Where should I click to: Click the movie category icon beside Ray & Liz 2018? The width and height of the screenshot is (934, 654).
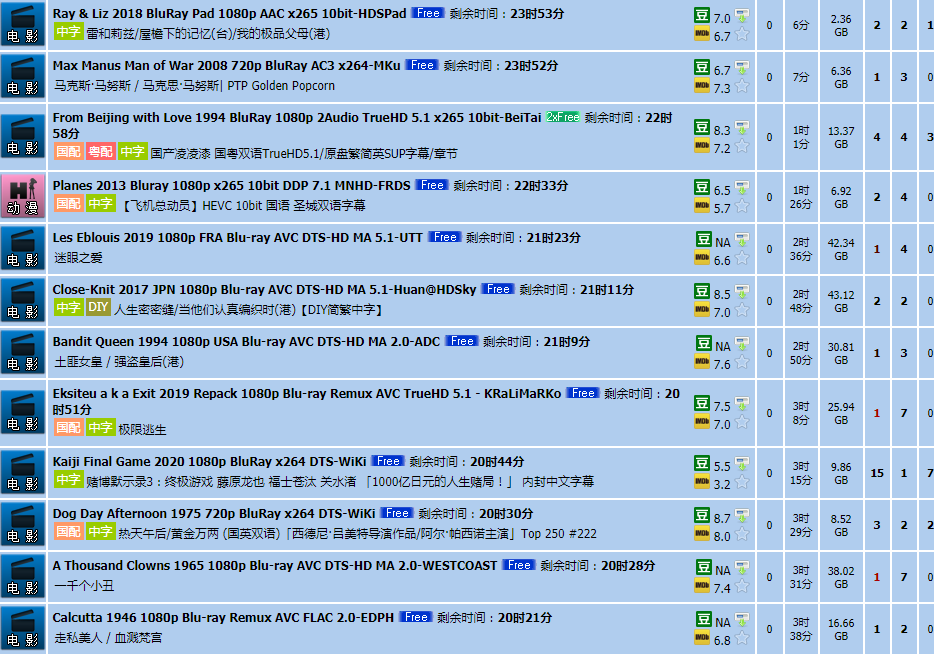click(x=23, y=25)
